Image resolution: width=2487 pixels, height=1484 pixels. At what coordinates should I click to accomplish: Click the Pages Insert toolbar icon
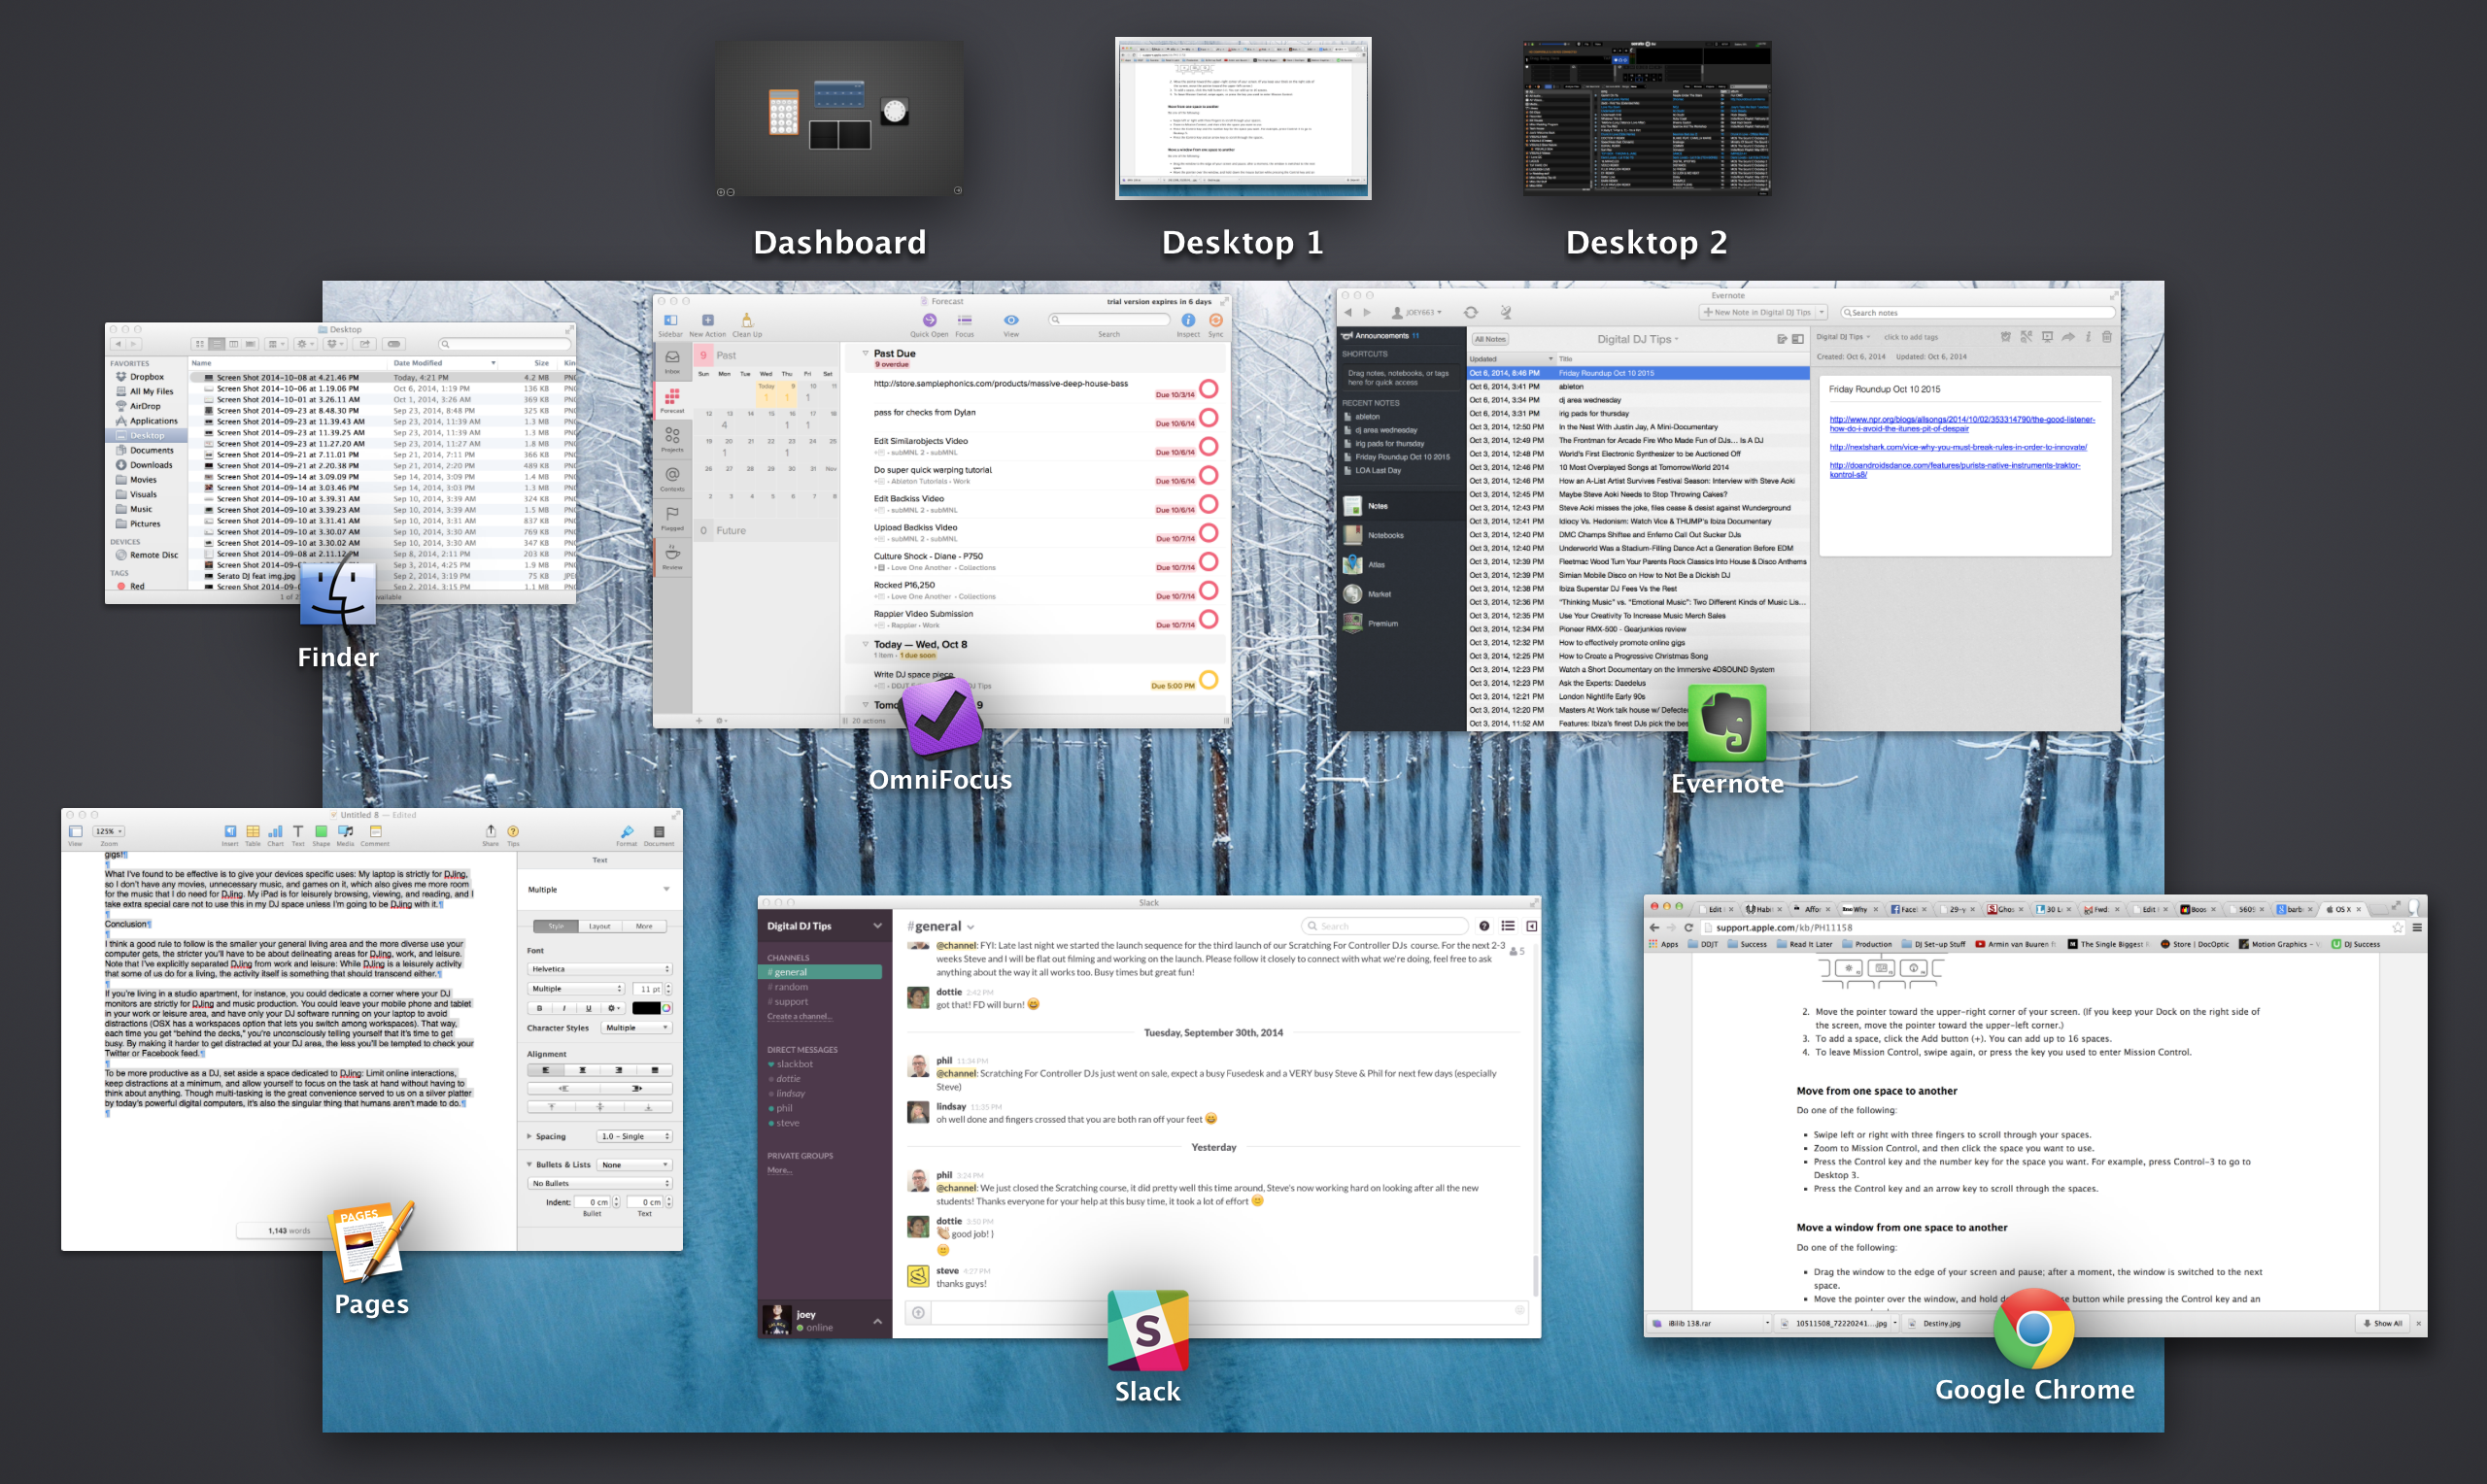click(230, 832)
